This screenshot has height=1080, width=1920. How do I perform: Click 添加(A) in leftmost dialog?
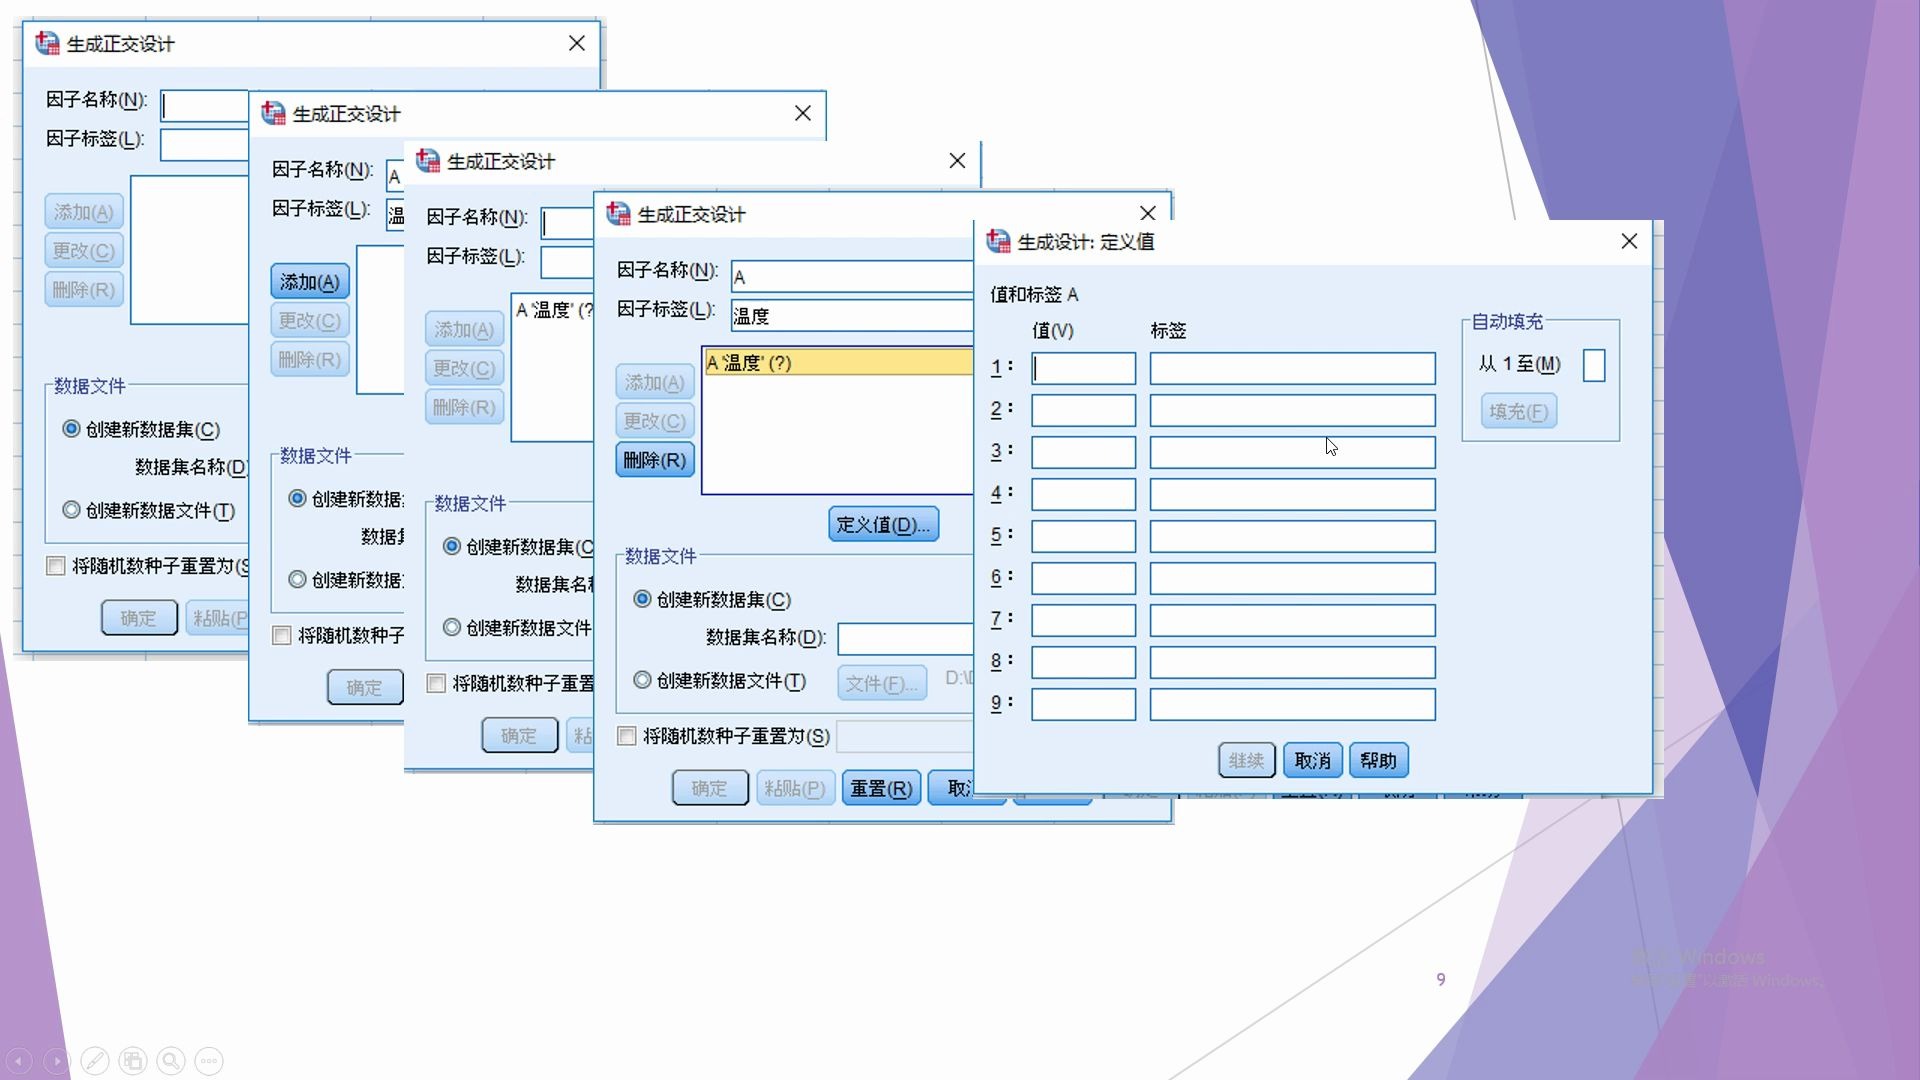coord(84,212)
